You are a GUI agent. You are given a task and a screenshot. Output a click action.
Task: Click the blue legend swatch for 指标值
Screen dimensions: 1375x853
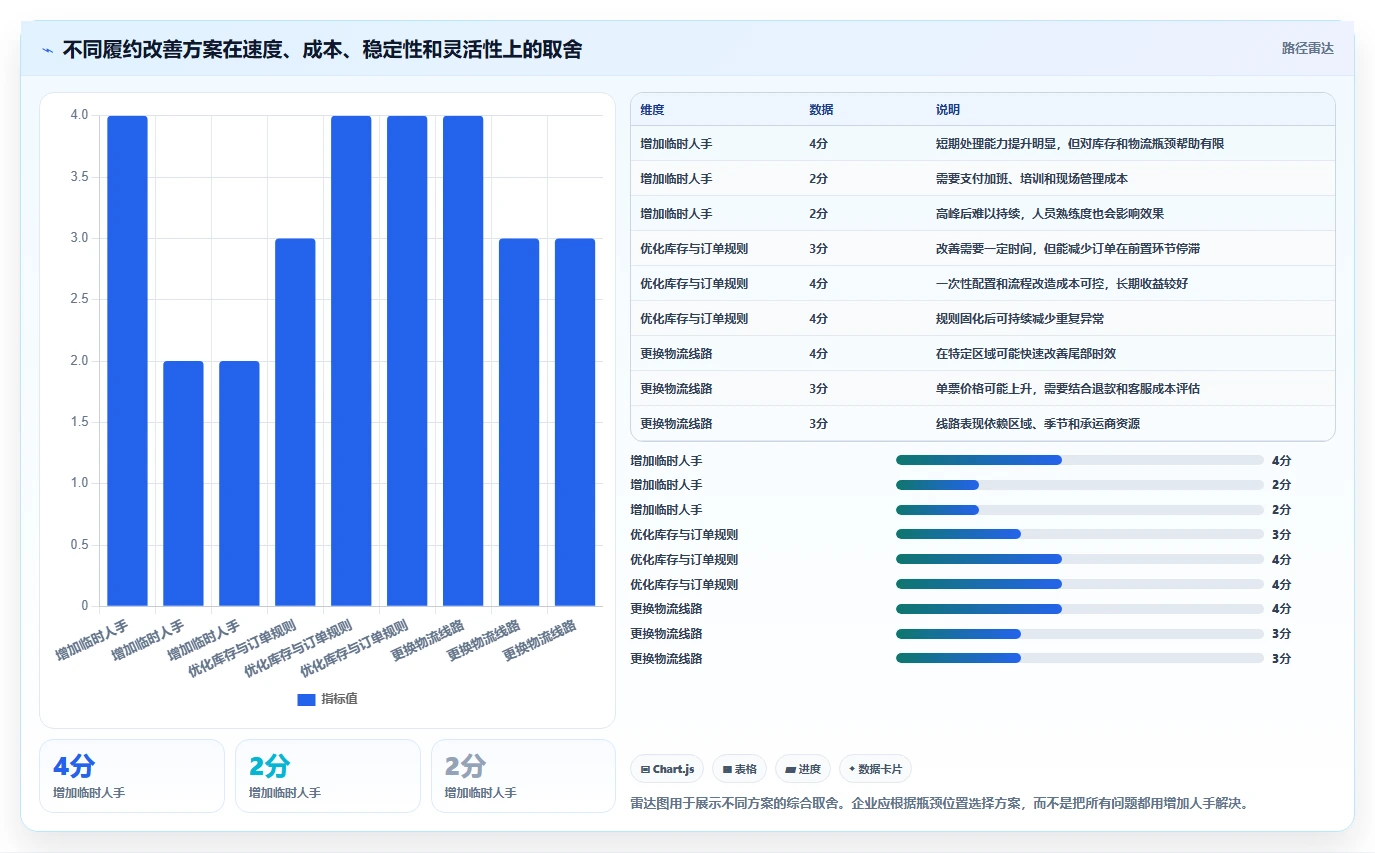306,700
